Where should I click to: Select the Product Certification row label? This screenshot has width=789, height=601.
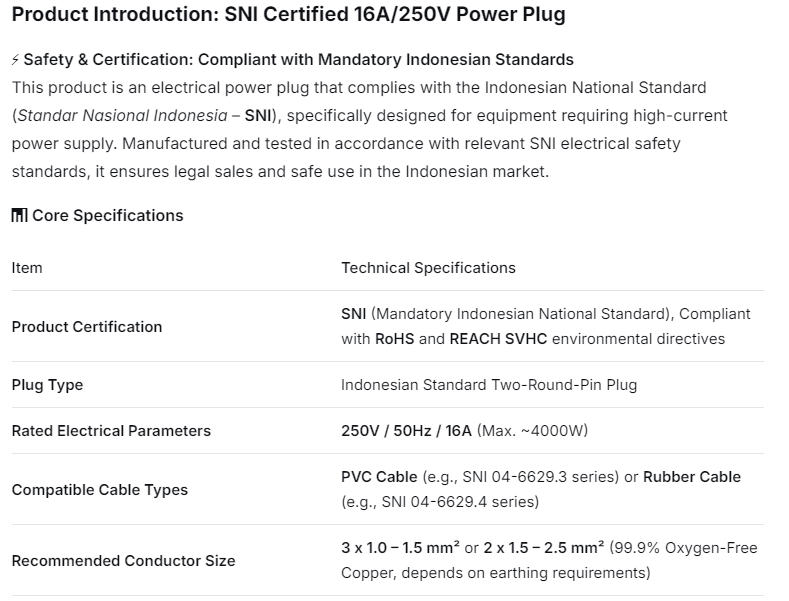[x=86, y=327]
